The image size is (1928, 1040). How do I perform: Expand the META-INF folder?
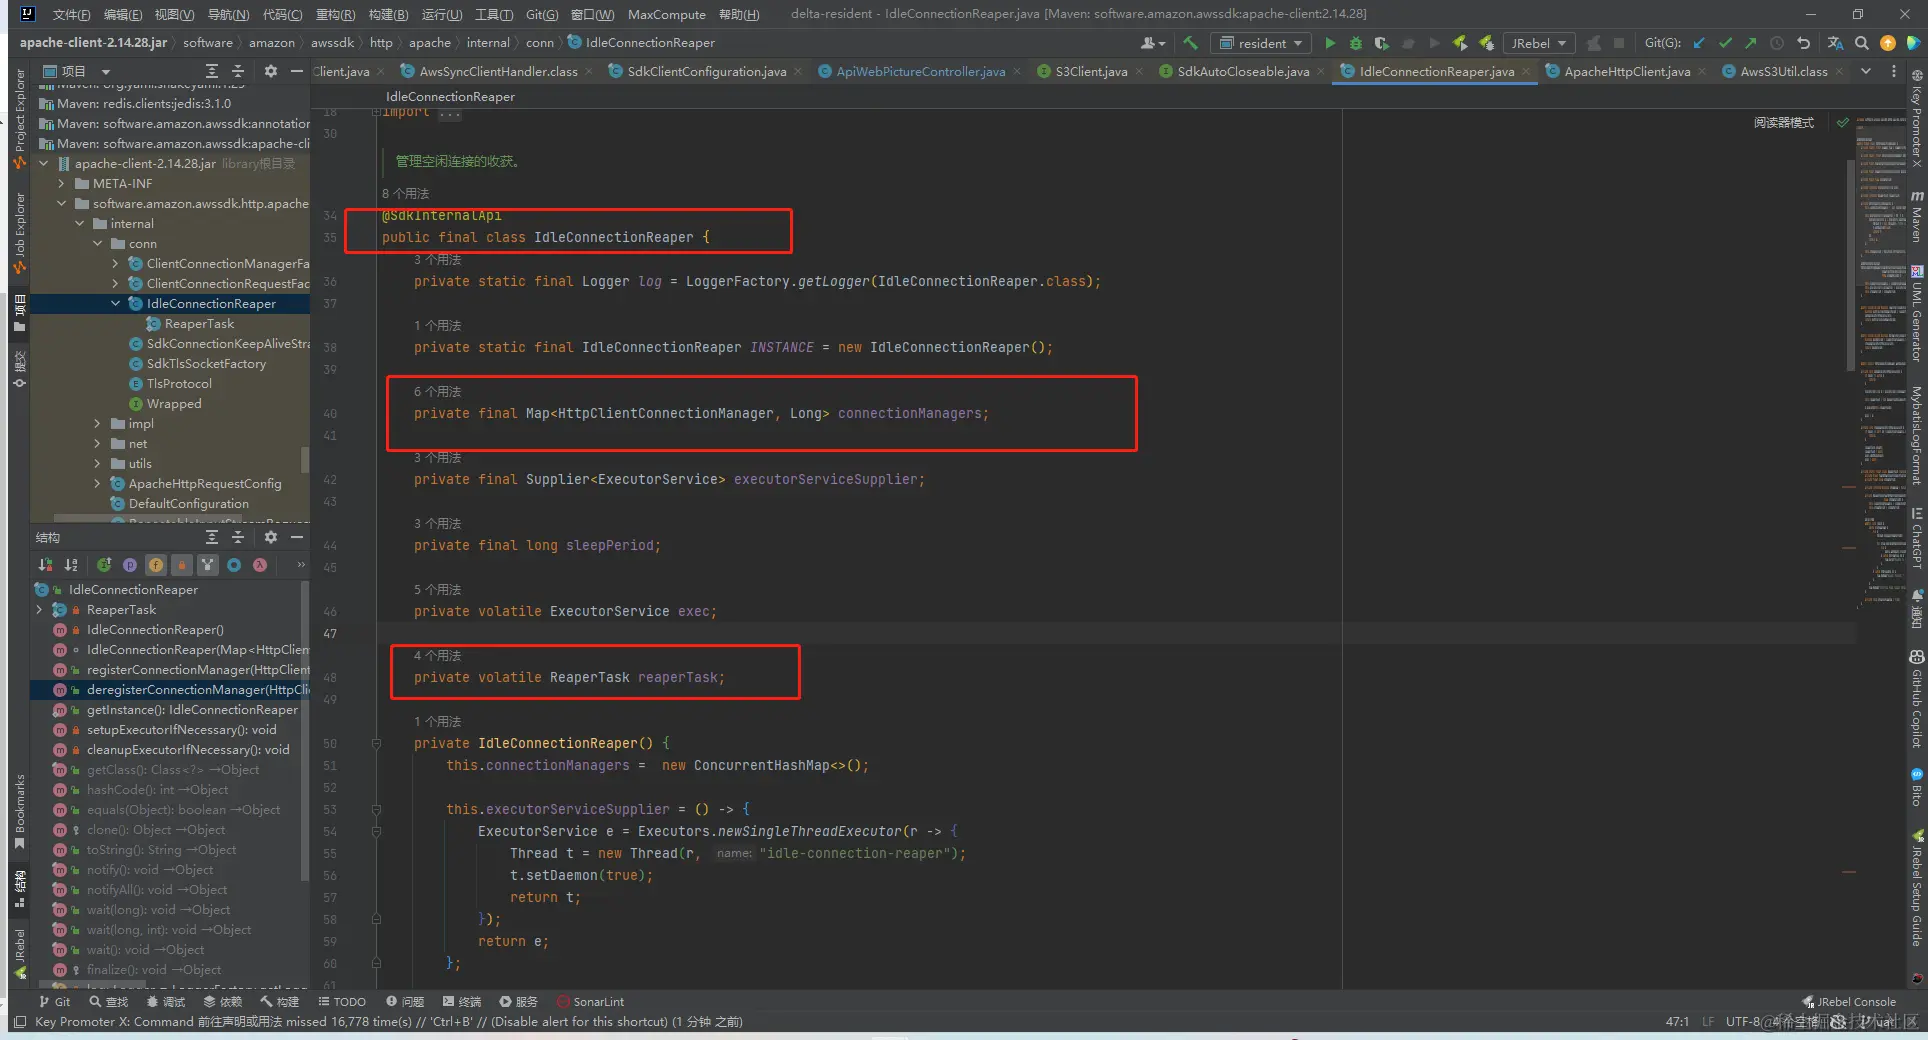tap(62, 183)
